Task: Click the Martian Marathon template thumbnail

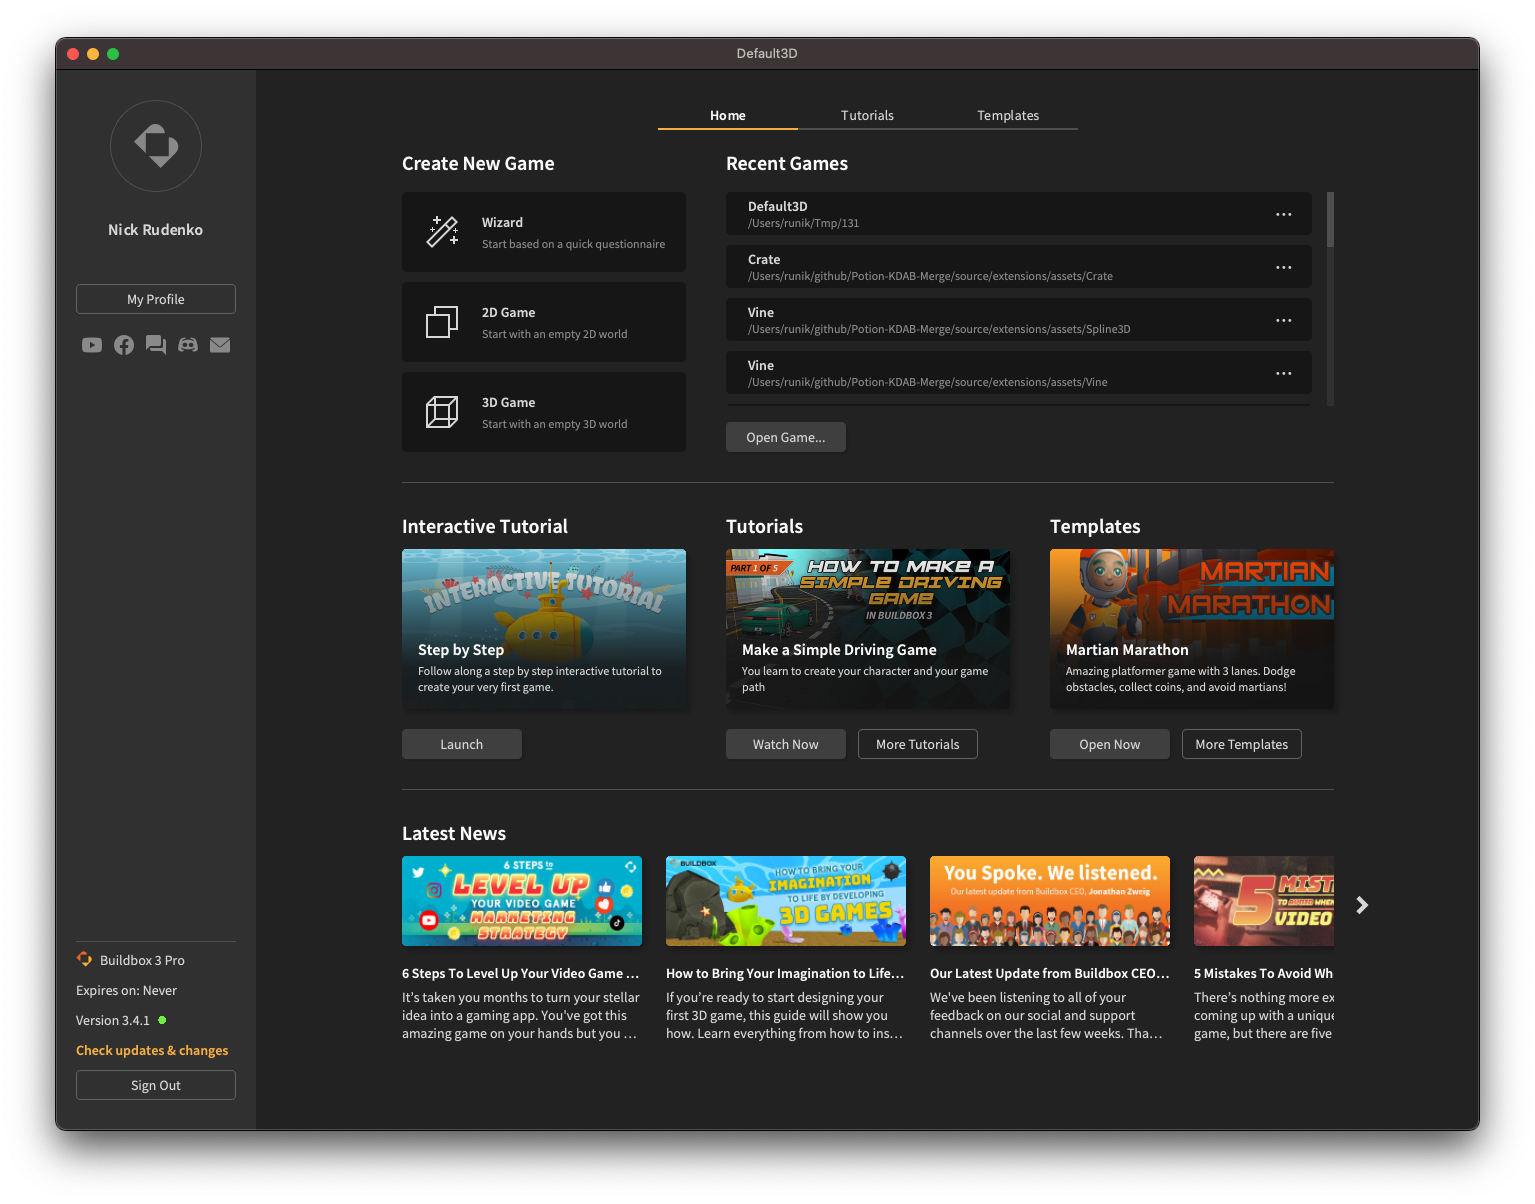Action: pos(1192,630)
